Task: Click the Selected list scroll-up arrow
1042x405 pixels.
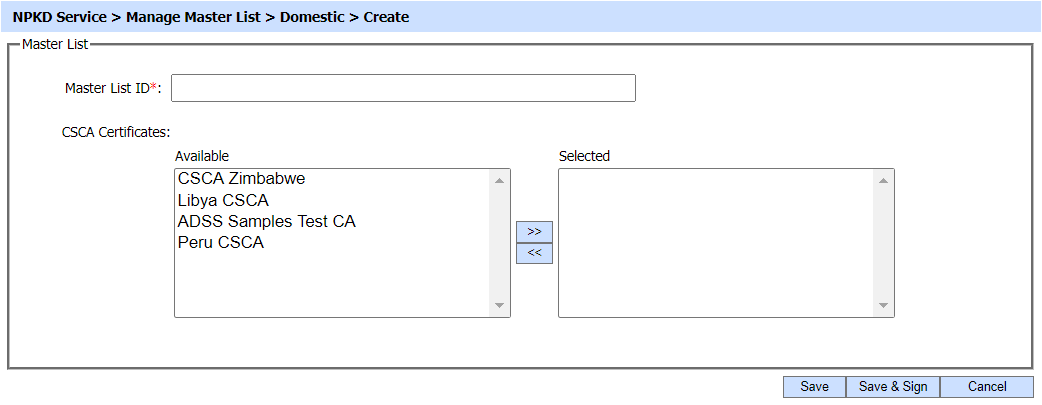Action: (x=883, y=181)
